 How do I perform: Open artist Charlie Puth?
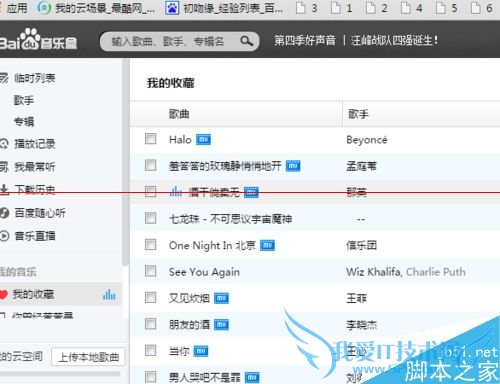click(x=436, y=272)
